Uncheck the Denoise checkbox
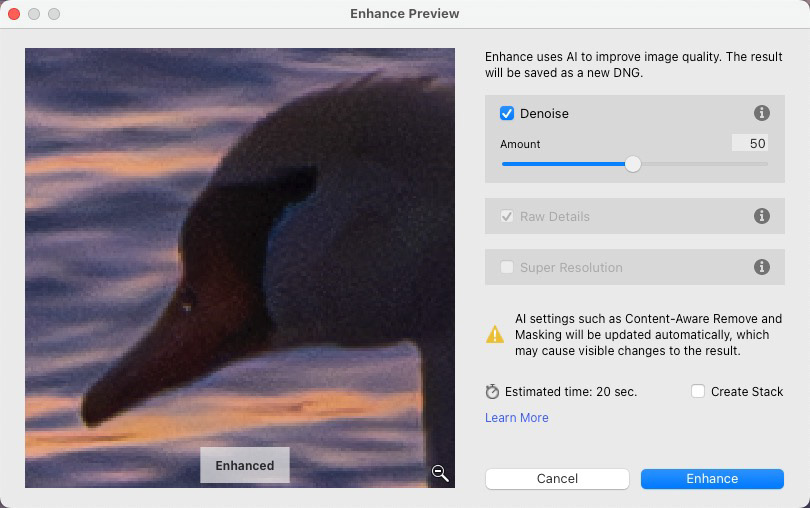The height and width of the screenshot is (508, 810). [x=507, y=113]
